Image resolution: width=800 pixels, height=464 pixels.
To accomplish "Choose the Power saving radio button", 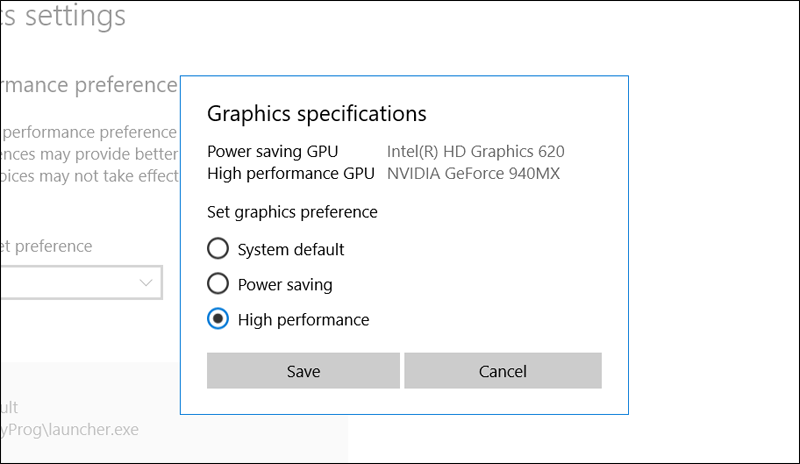I will [x=217, y=284].
